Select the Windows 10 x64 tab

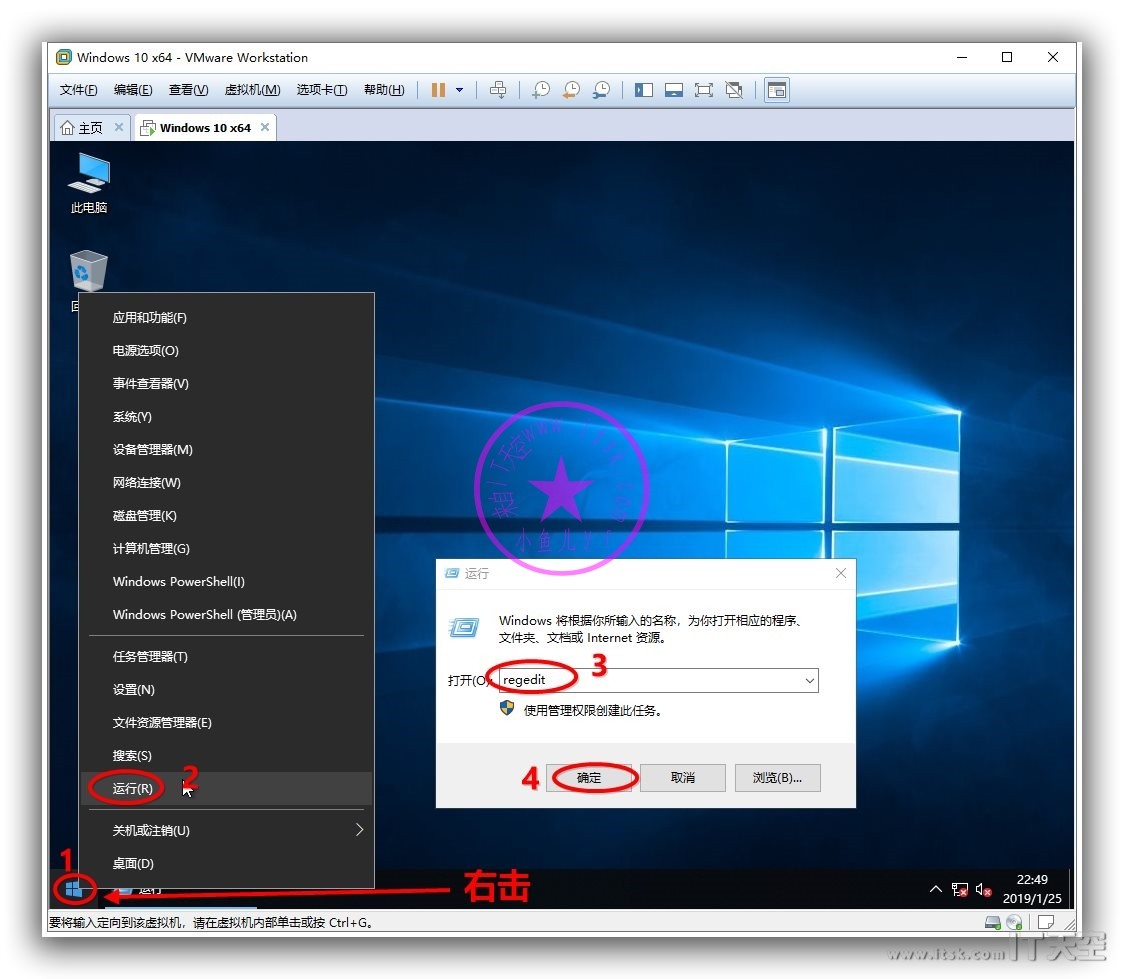point(205,128)
